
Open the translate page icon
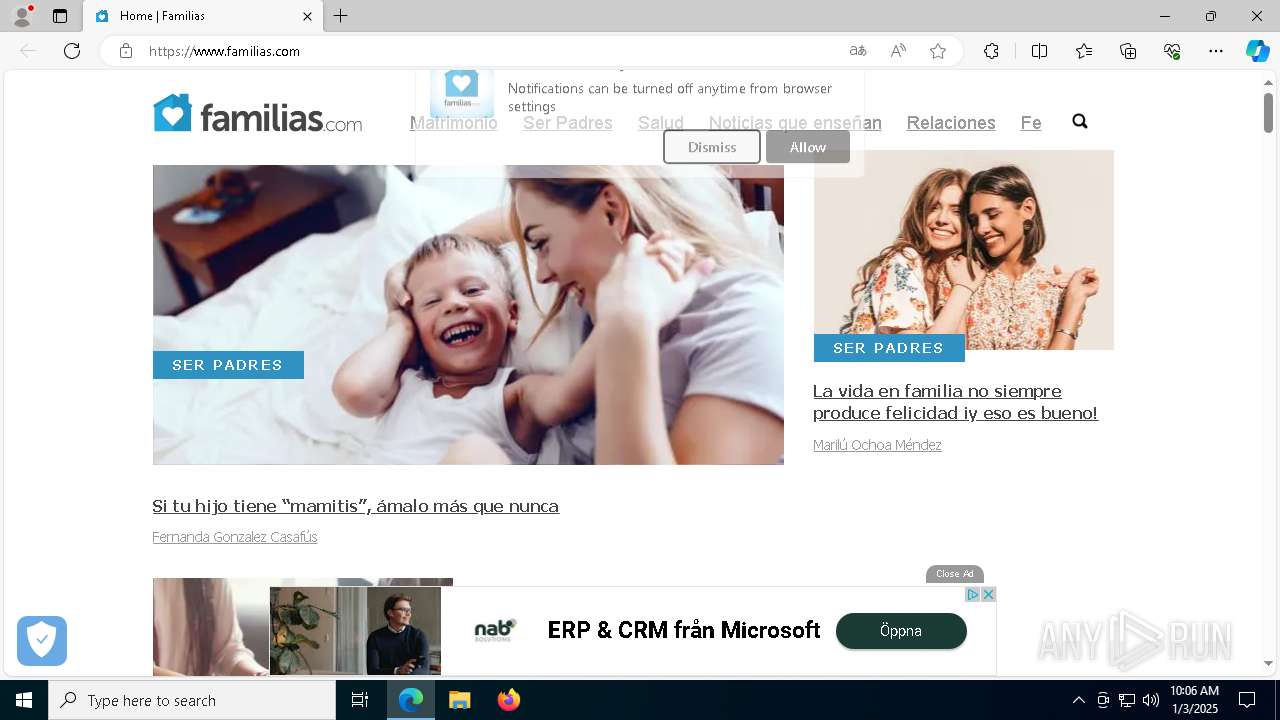pyautogui.click(x=858, y=51)
